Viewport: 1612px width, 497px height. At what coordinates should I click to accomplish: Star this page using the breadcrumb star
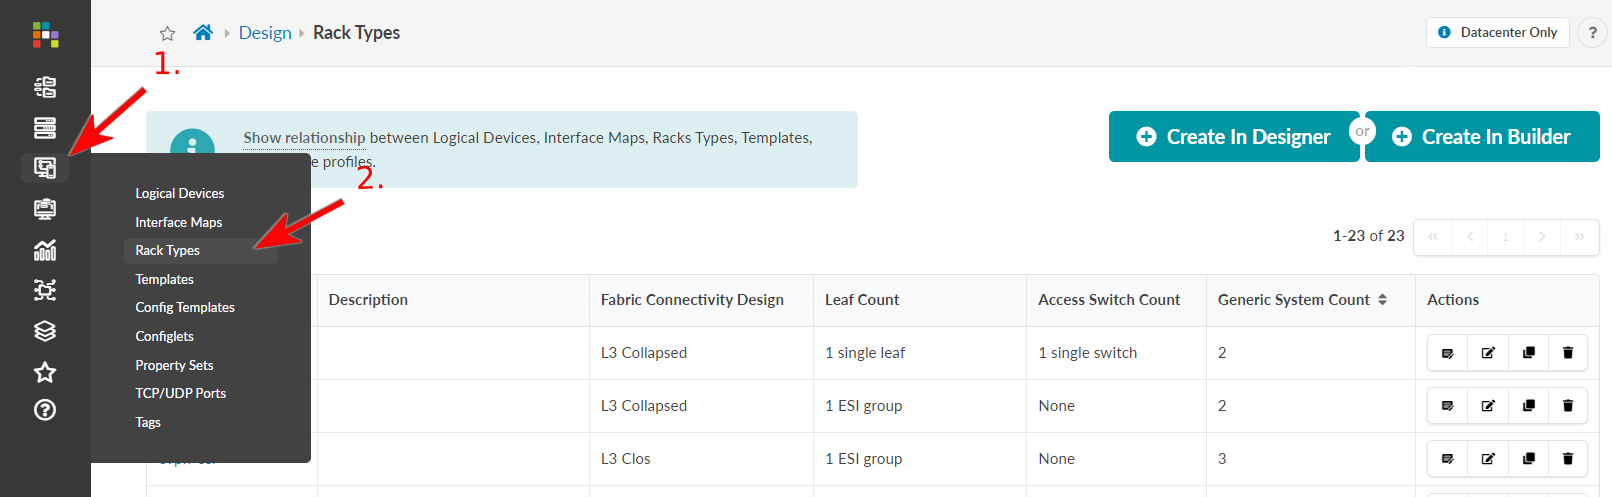167,34
